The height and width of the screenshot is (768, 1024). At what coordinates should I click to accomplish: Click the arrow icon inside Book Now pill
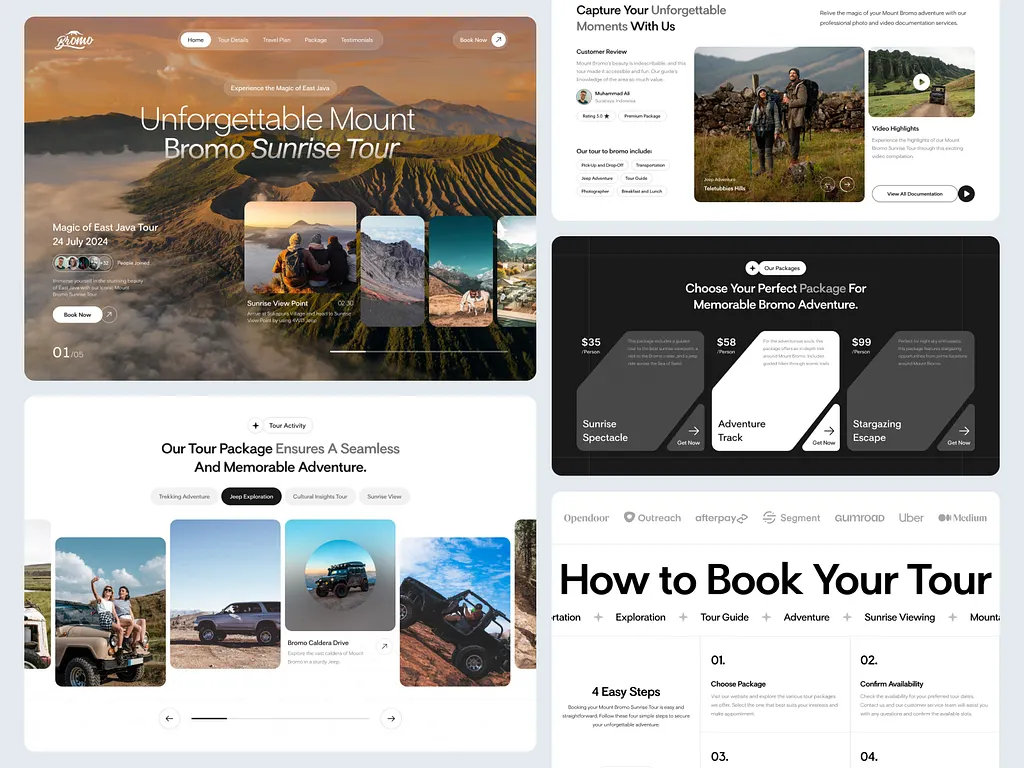(496, 40)
